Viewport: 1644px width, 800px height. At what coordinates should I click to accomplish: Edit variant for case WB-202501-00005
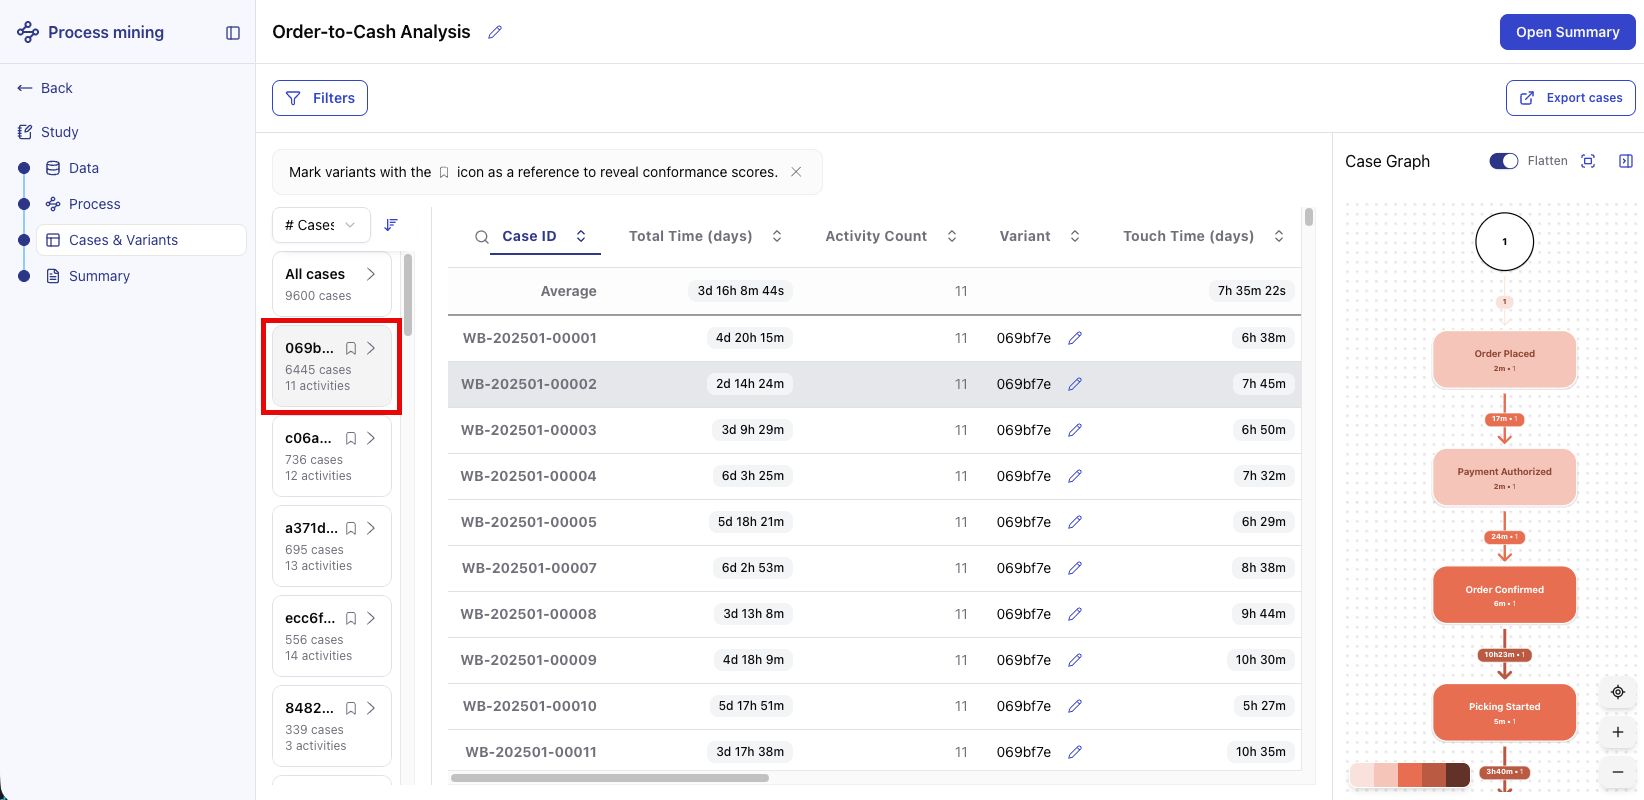coord(1075,522)
